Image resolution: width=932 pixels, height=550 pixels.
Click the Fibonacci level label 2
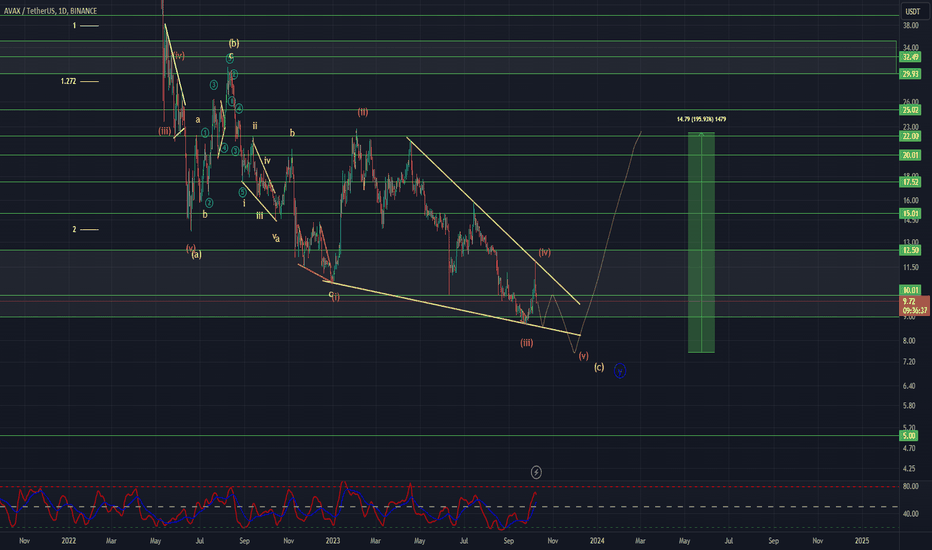point(74,230)
